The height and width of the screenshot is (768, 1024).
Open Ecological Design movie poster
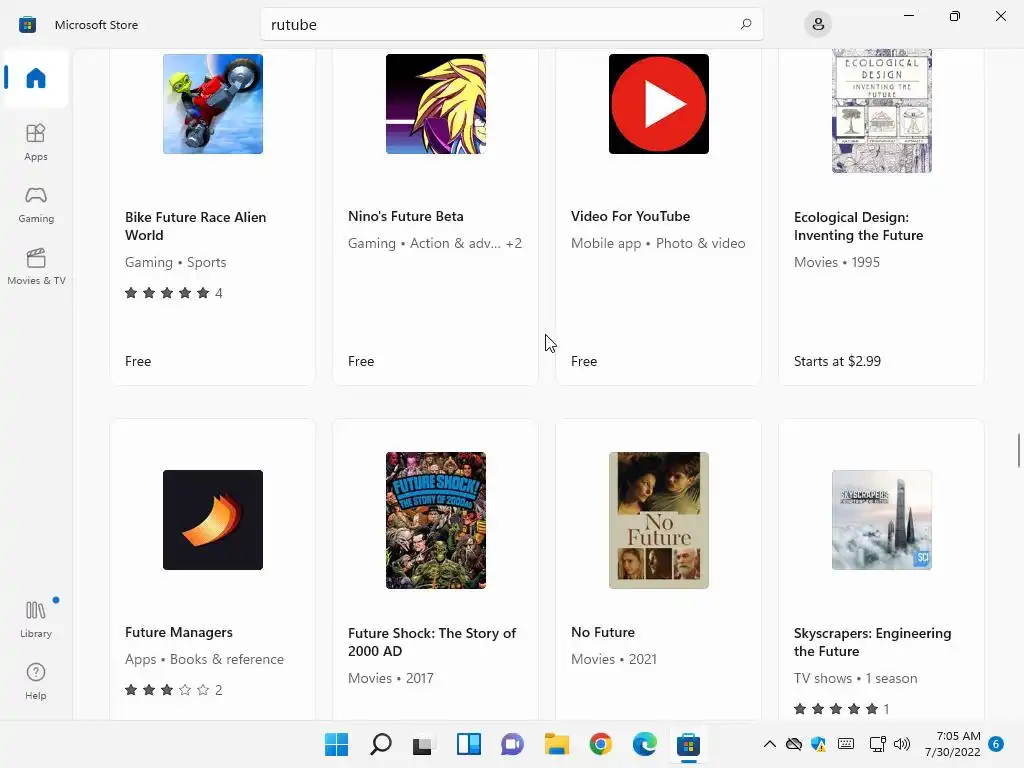coord(882,110)
